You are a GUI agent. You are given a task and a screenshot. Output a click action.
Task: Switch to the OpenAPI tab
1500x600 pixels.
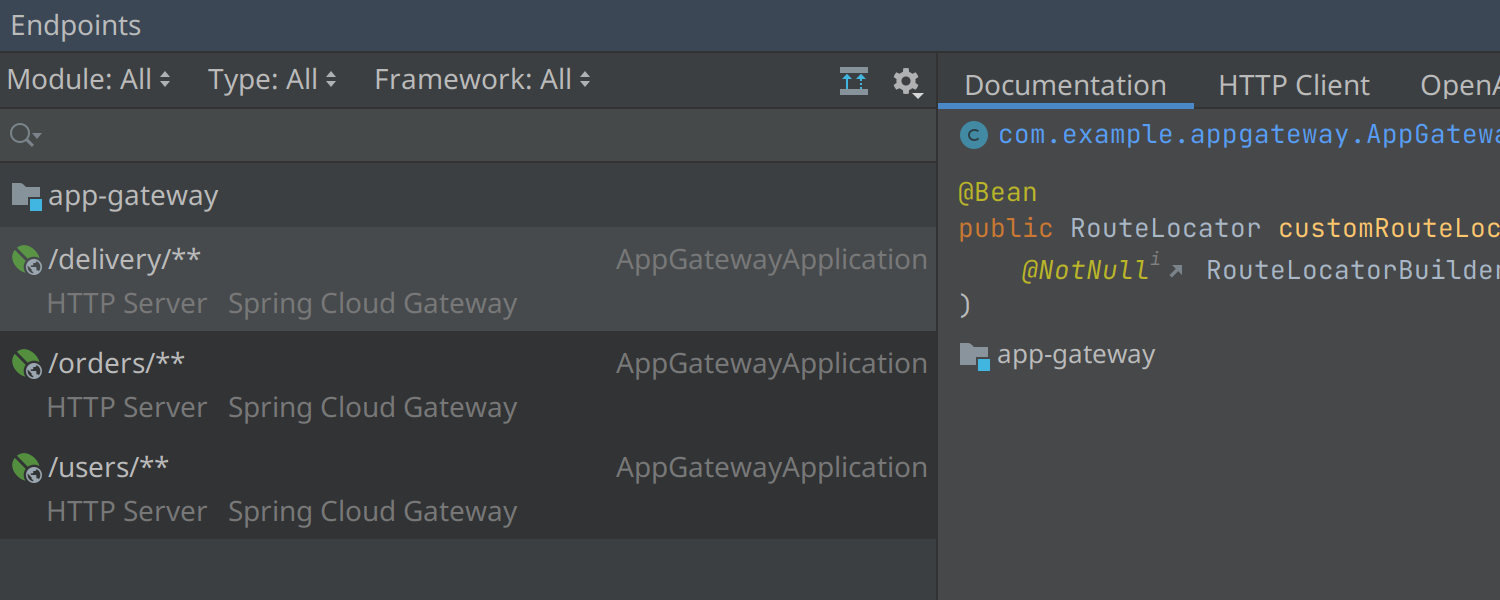pyautogui.click(x=1460, y=85)
